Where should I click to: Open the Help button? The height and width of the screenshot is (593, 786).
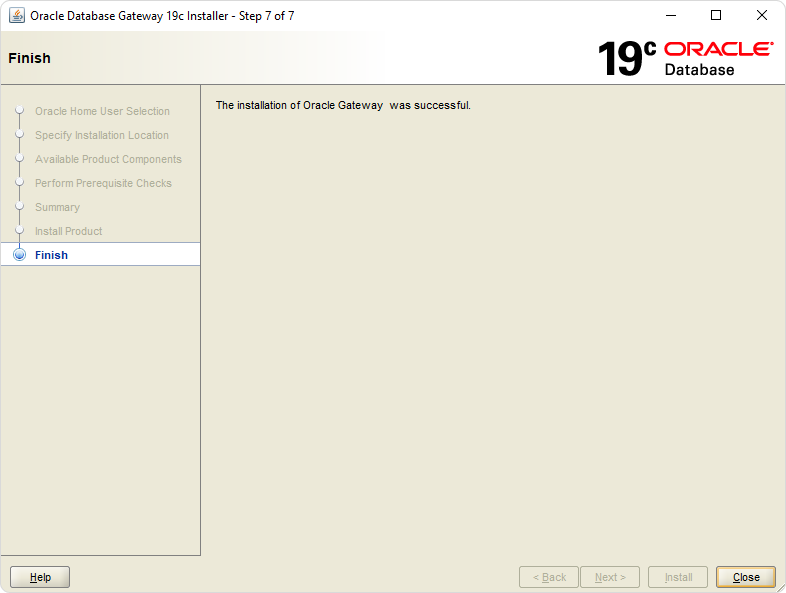coord(40,577)
